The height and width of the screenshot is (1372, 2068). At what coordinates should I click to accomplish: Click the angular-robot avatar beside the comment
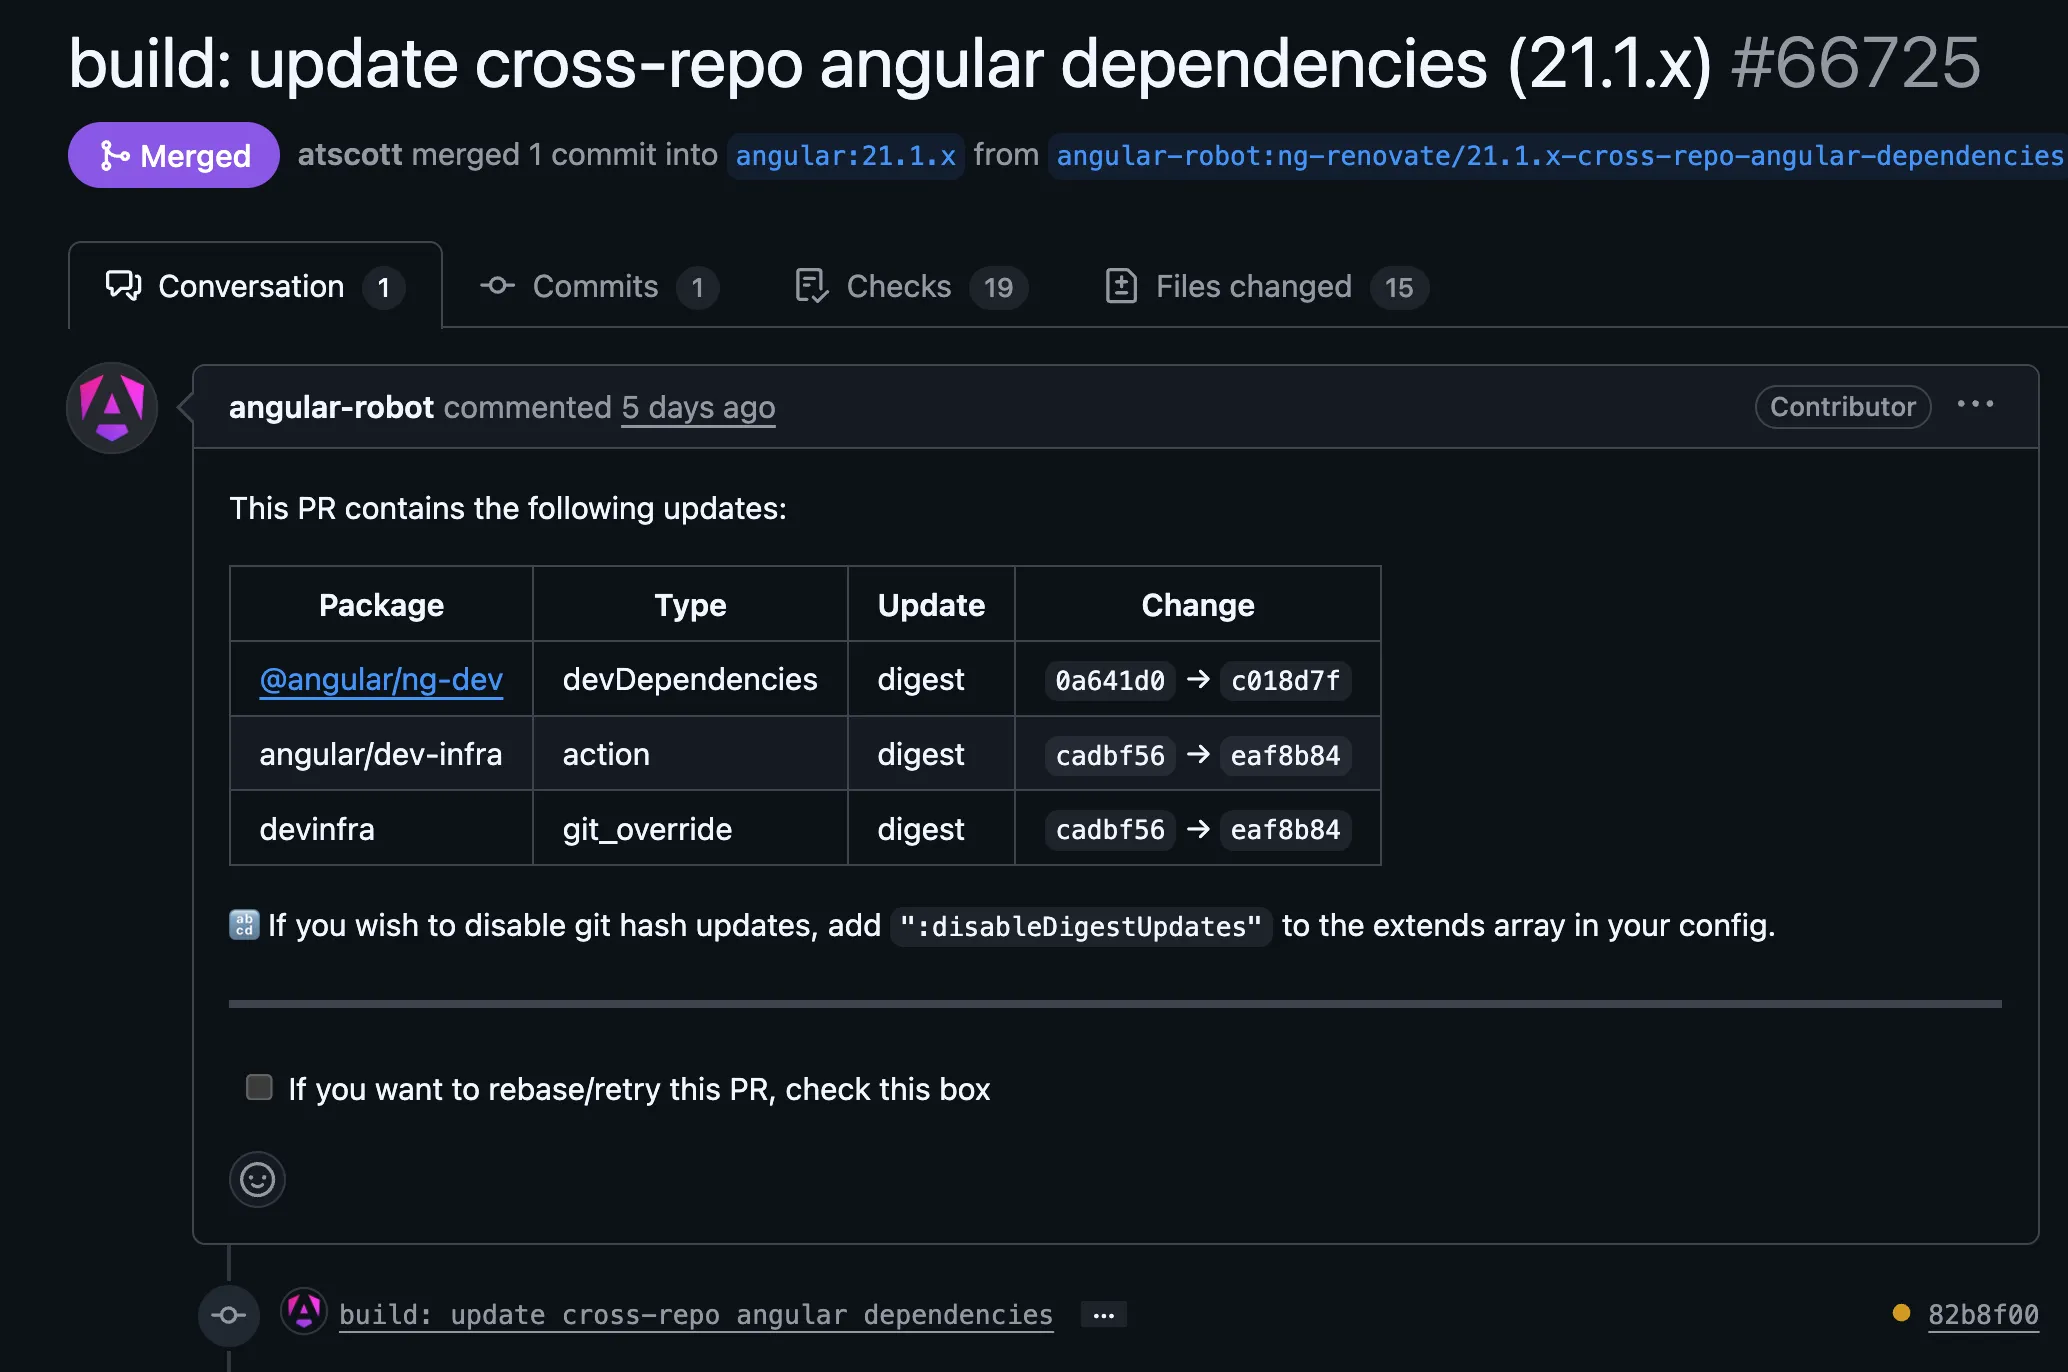112,407
